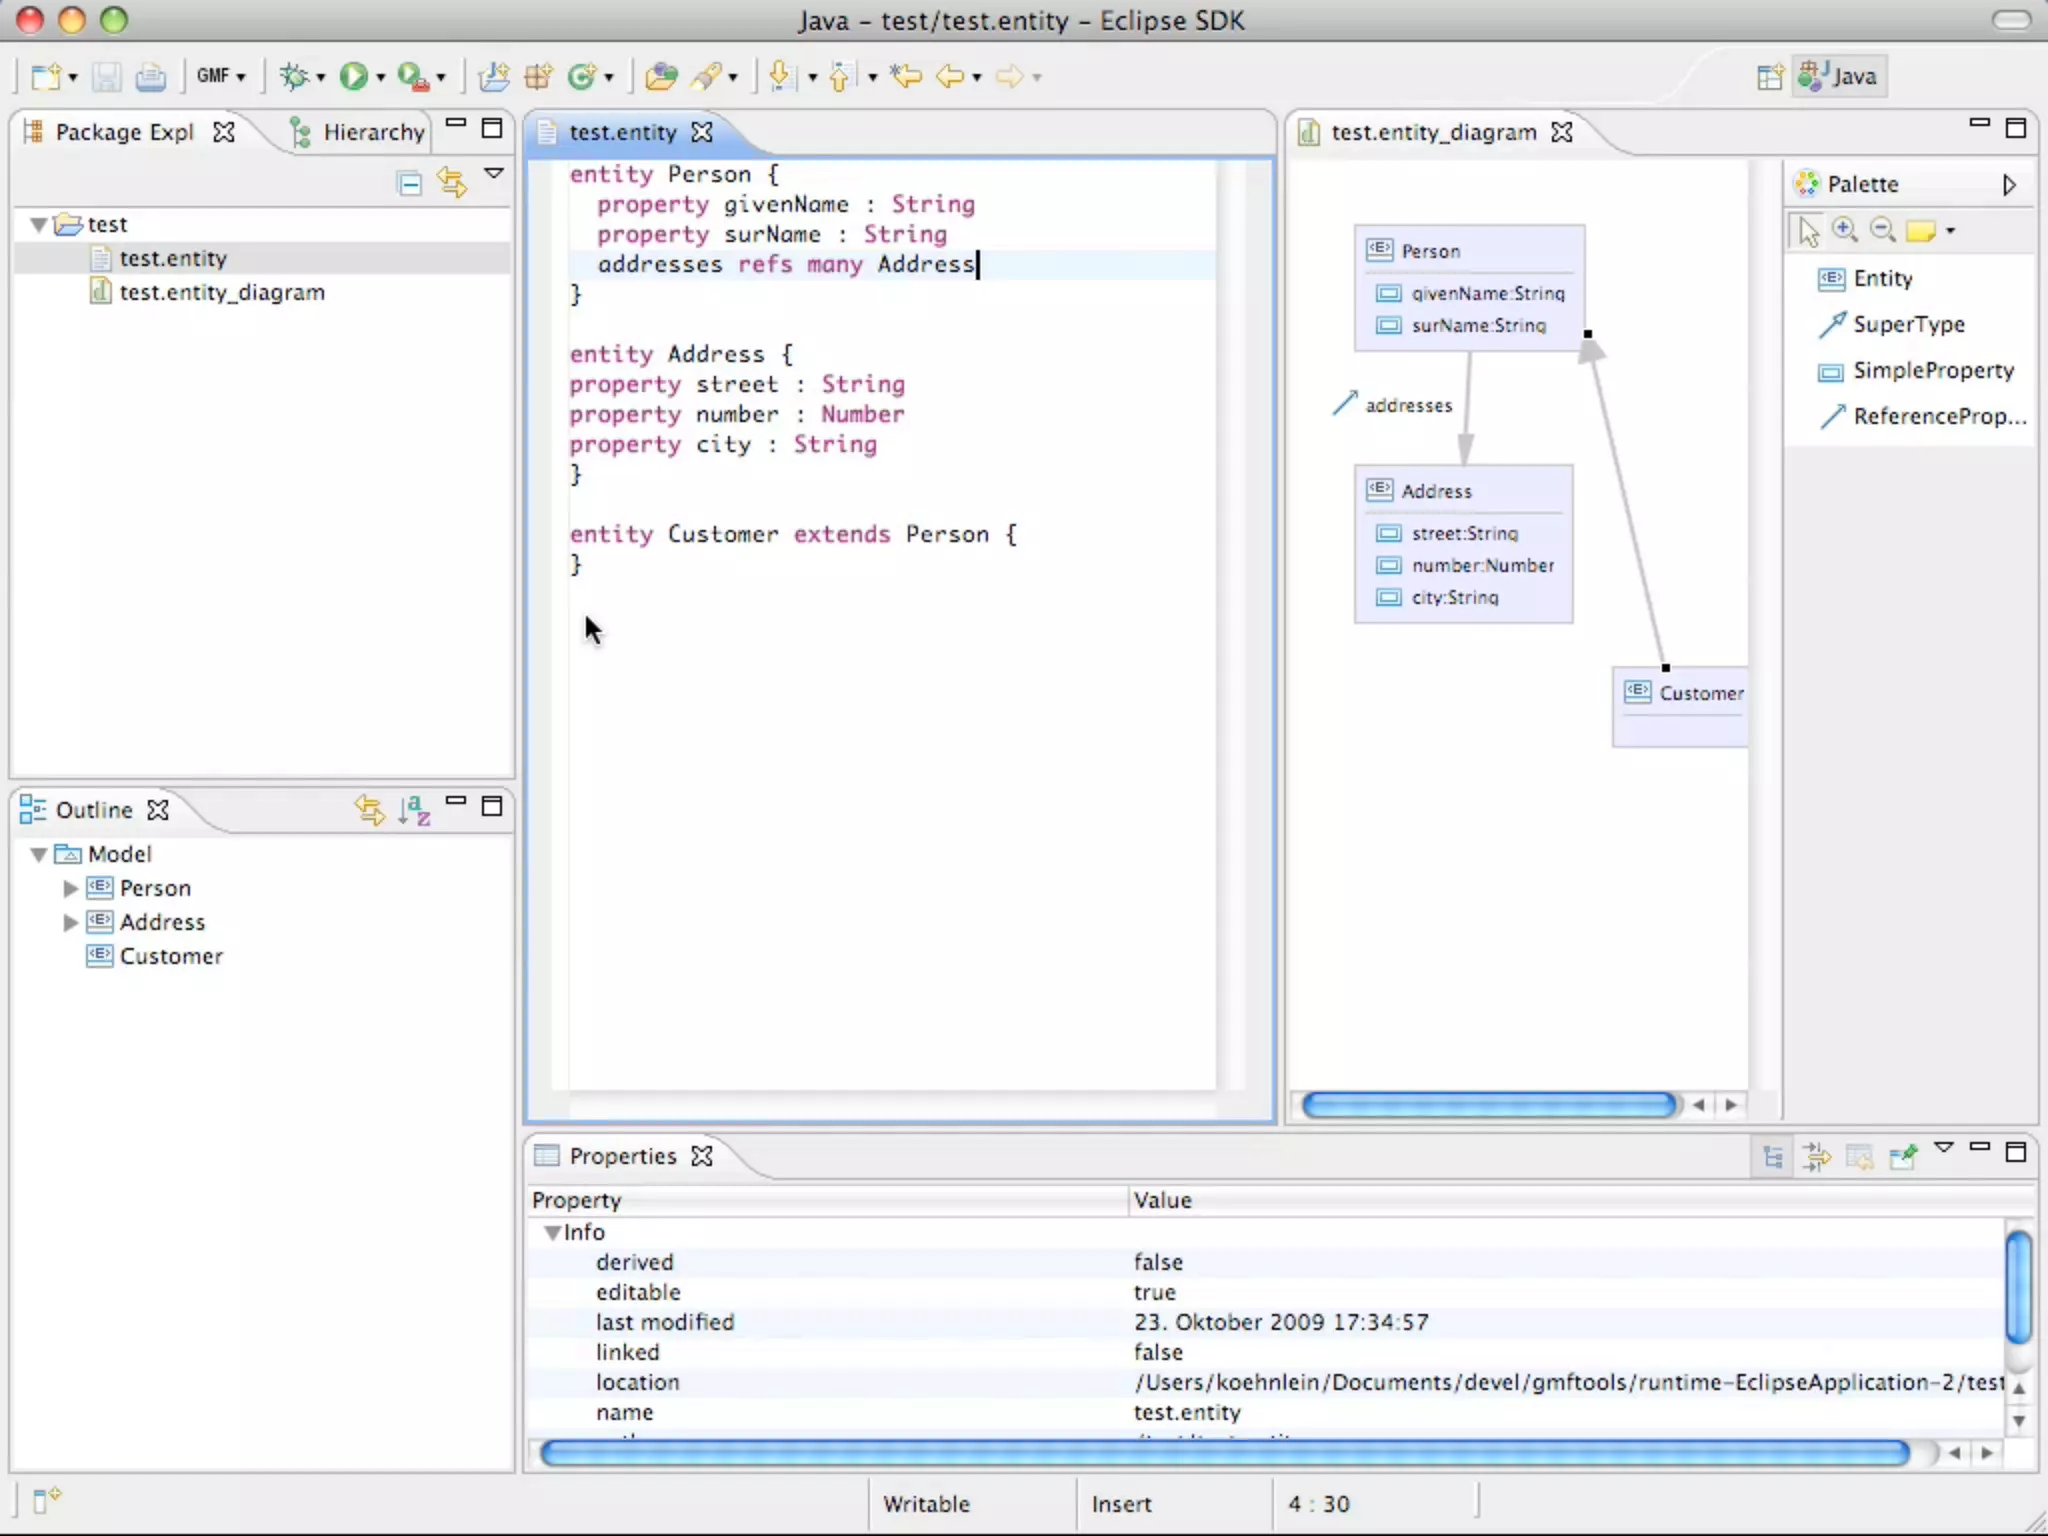This screenshot has height=1536, width=2048.
Task: Click the Java perspective button
Action: point(1840,76)
